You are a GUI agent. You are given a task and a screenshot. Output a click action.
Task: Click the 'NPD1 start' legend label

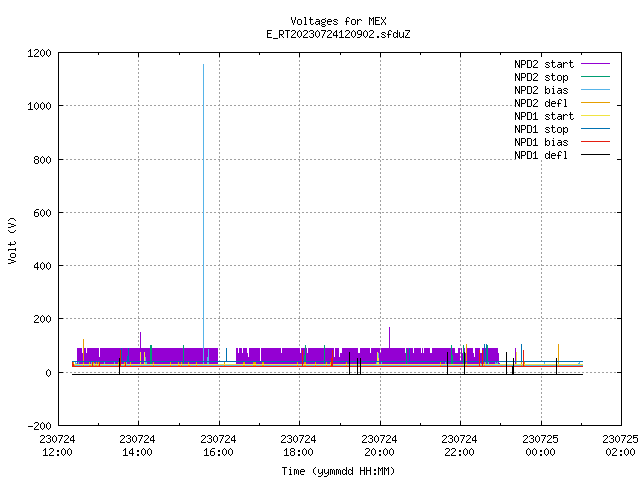coord(544,116)
